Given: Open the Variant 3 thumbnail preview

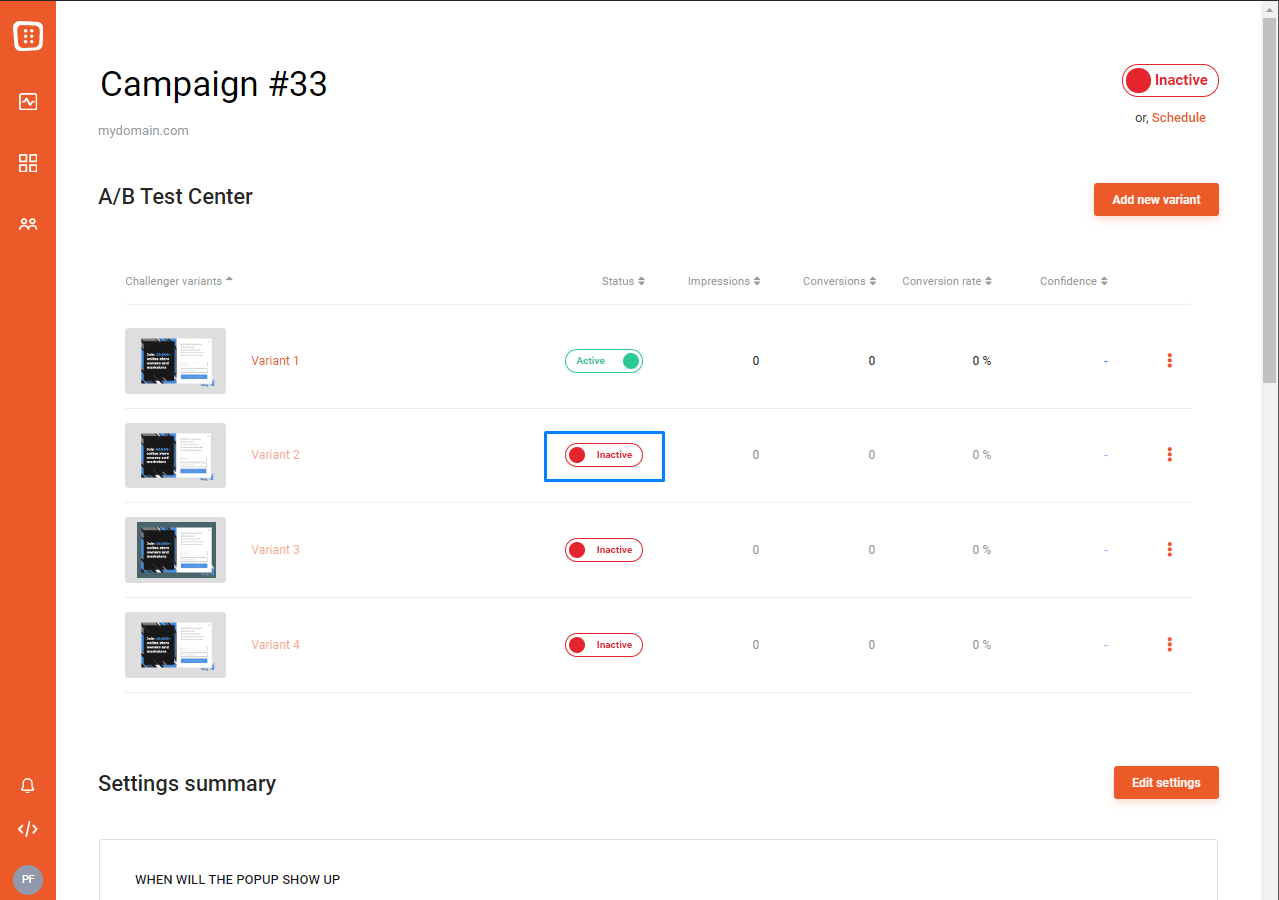Looking at the screenshot, I should click(175, 550).
